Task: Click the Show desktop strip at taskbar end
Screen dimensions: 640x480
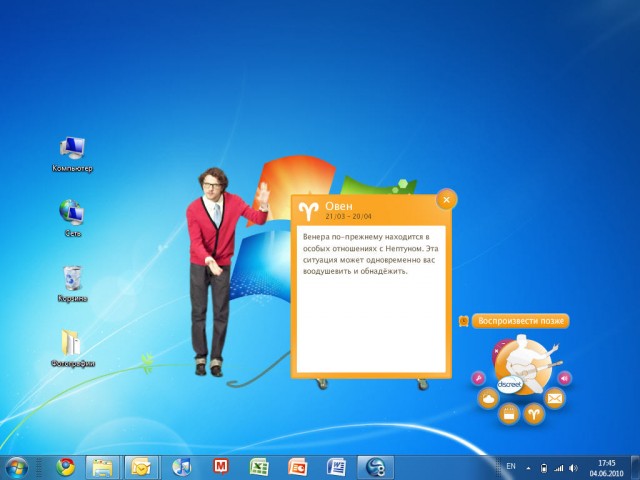Action: coord(636,468)
